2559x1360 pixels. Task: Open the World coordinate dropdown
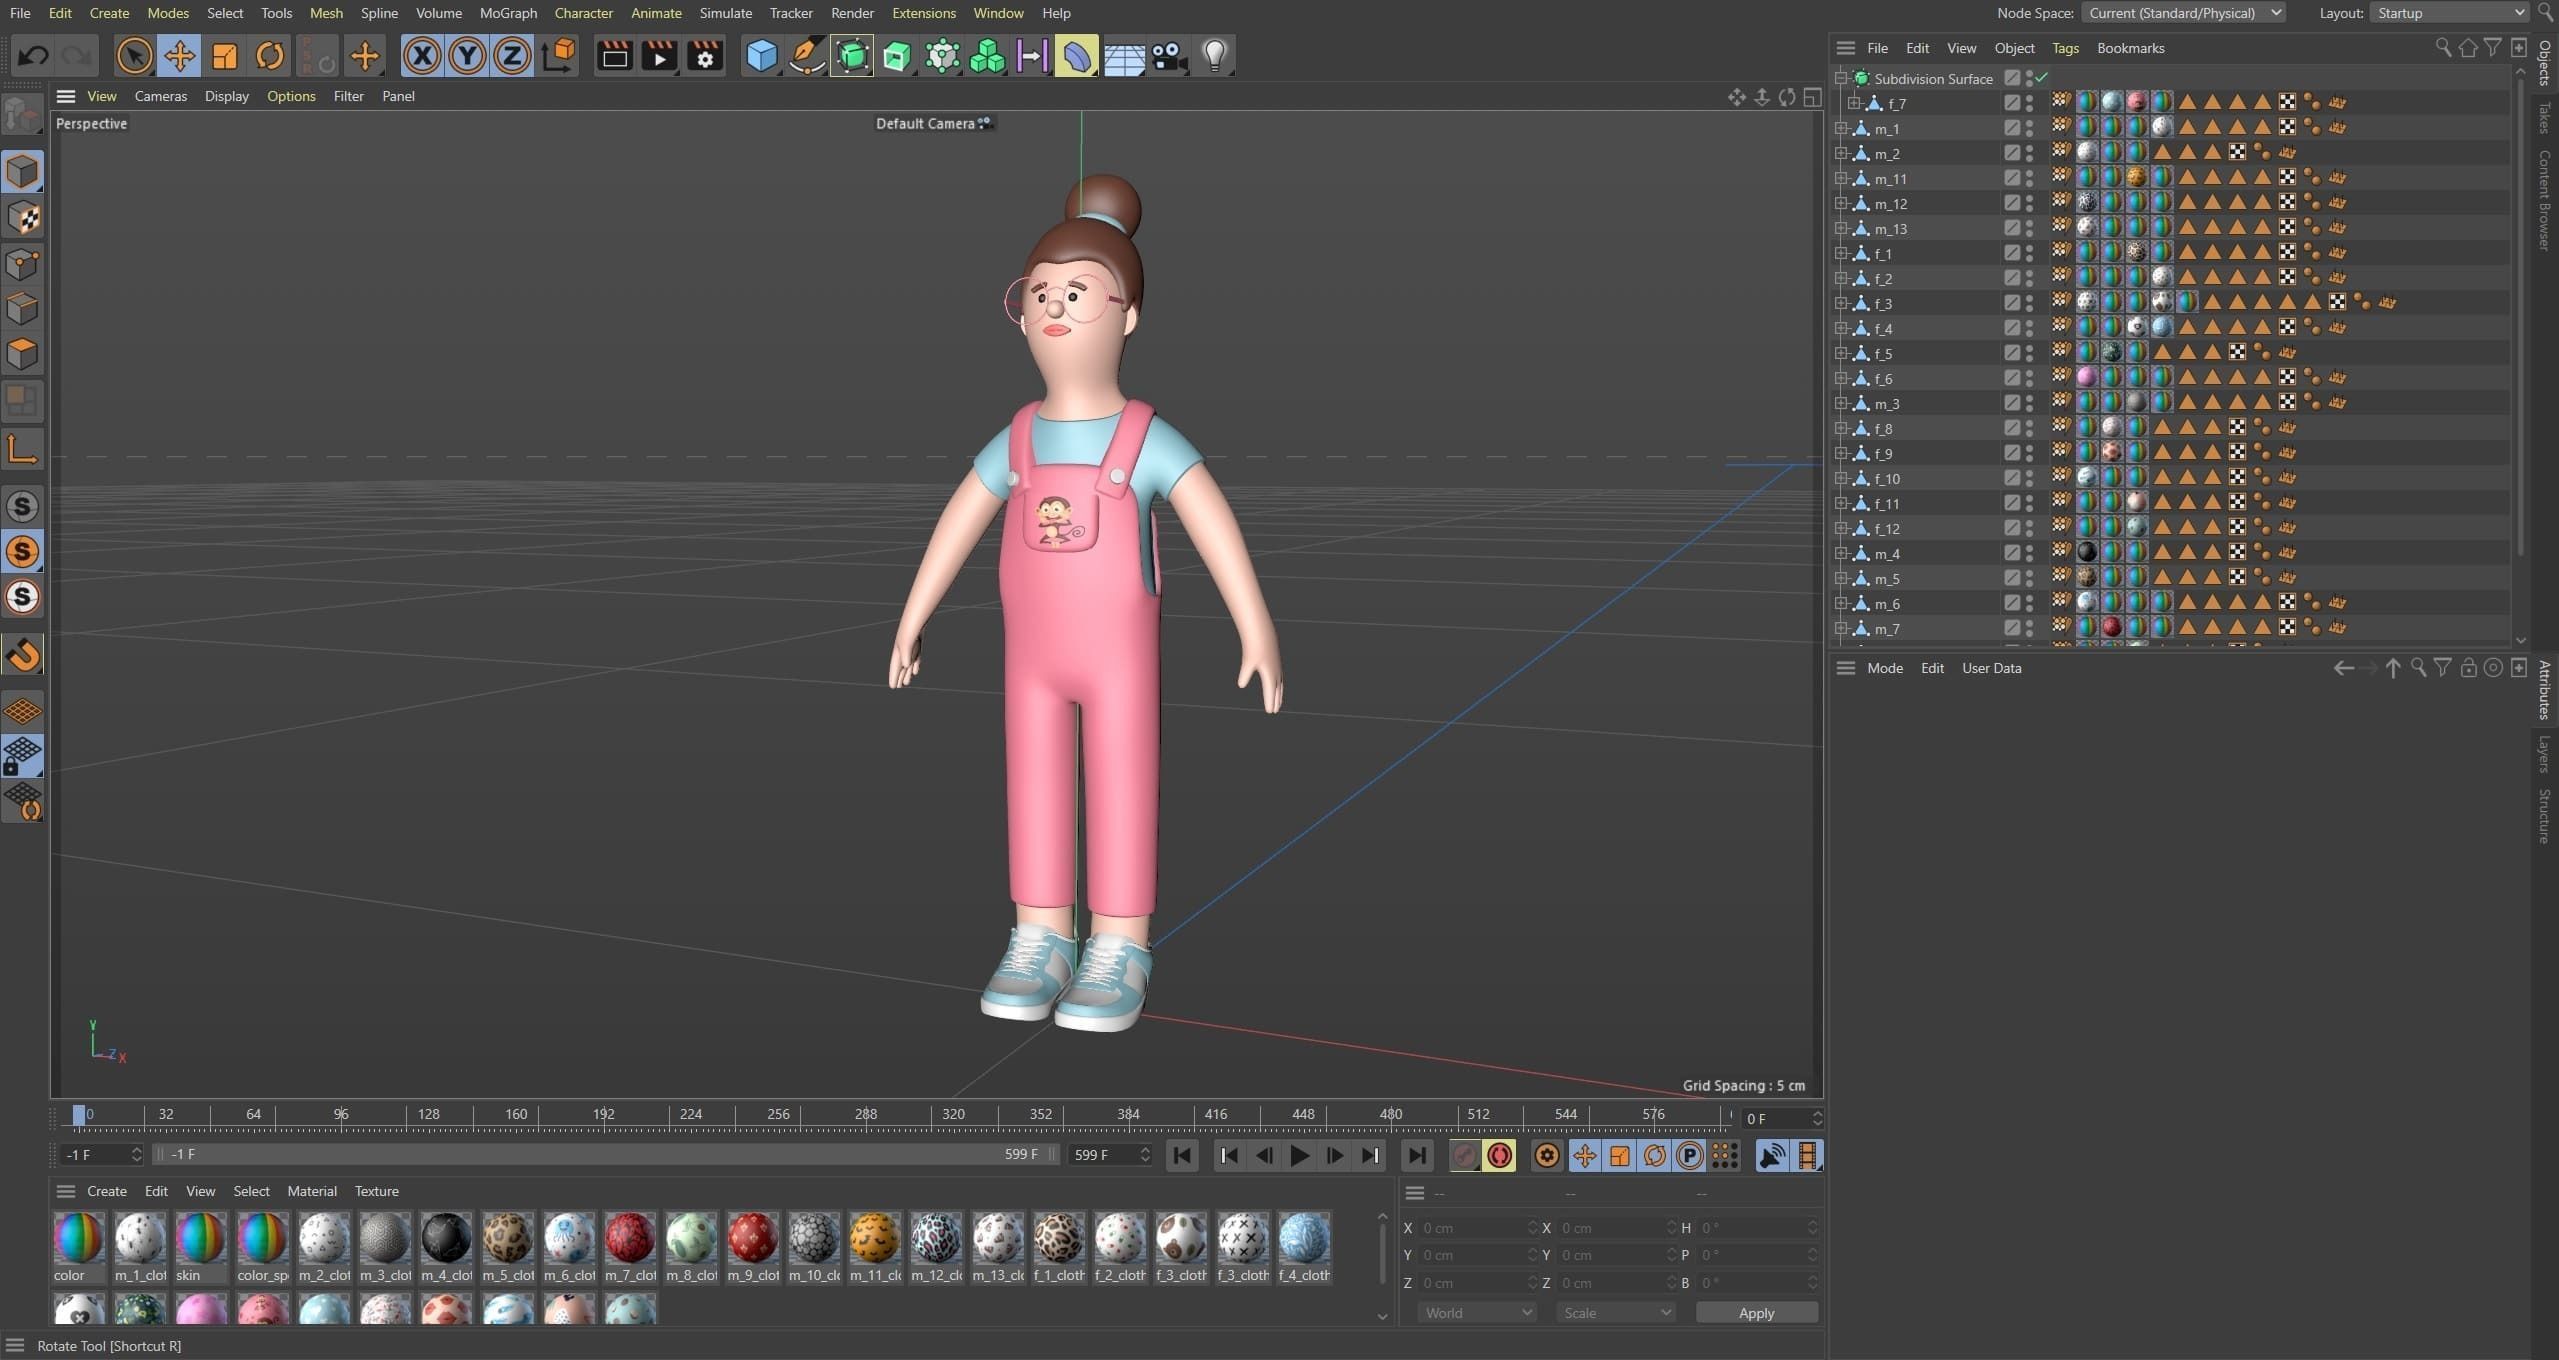click(x=1476, y=1313)
